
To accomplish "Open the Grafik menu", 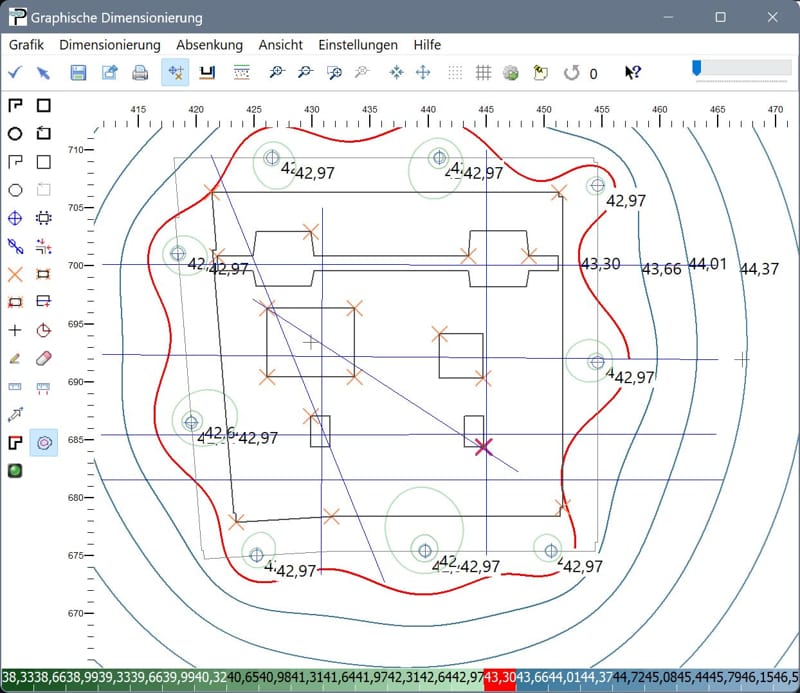I will 26,45.
